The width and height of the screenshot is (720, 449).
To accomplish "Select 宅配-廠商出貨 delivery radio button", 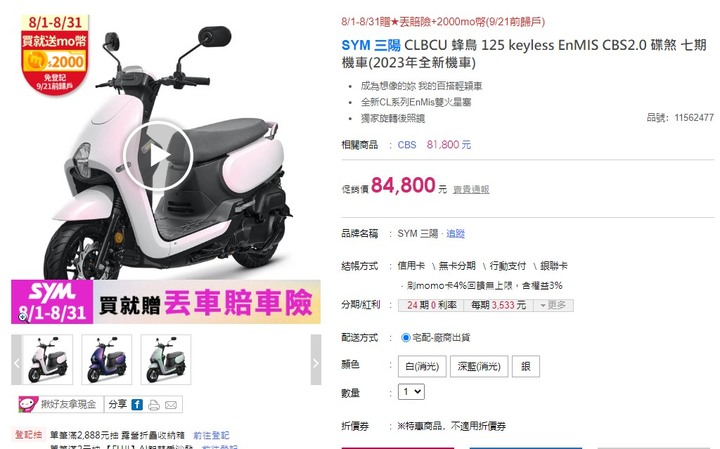I will (x=405, y=337).
